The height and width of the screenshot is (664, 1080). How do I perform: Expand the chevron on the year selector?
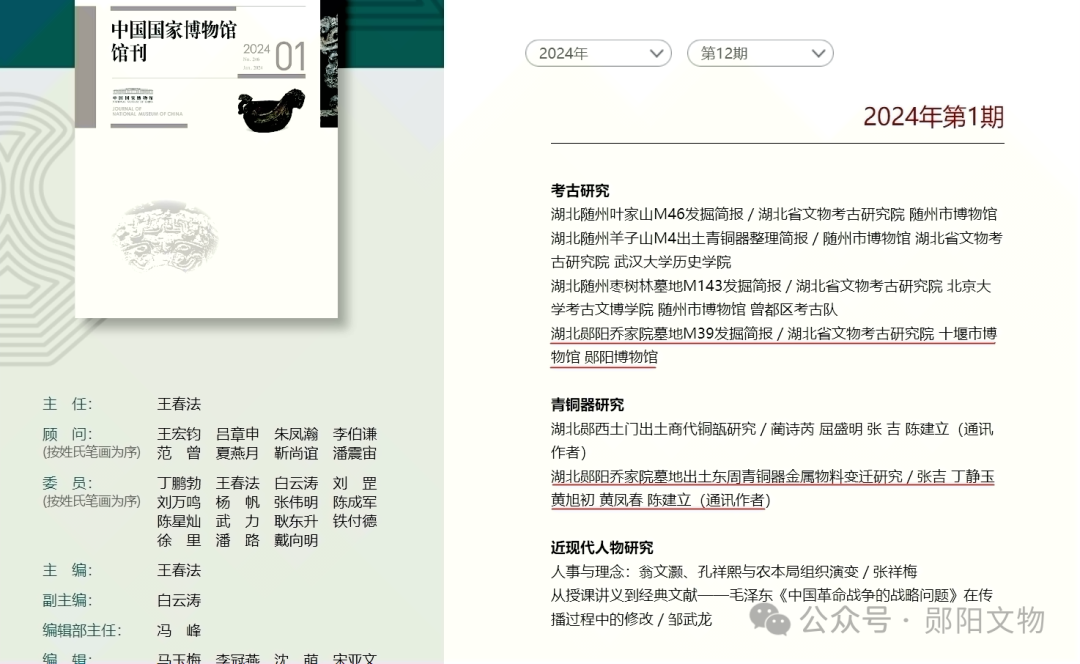coord(655,53)
